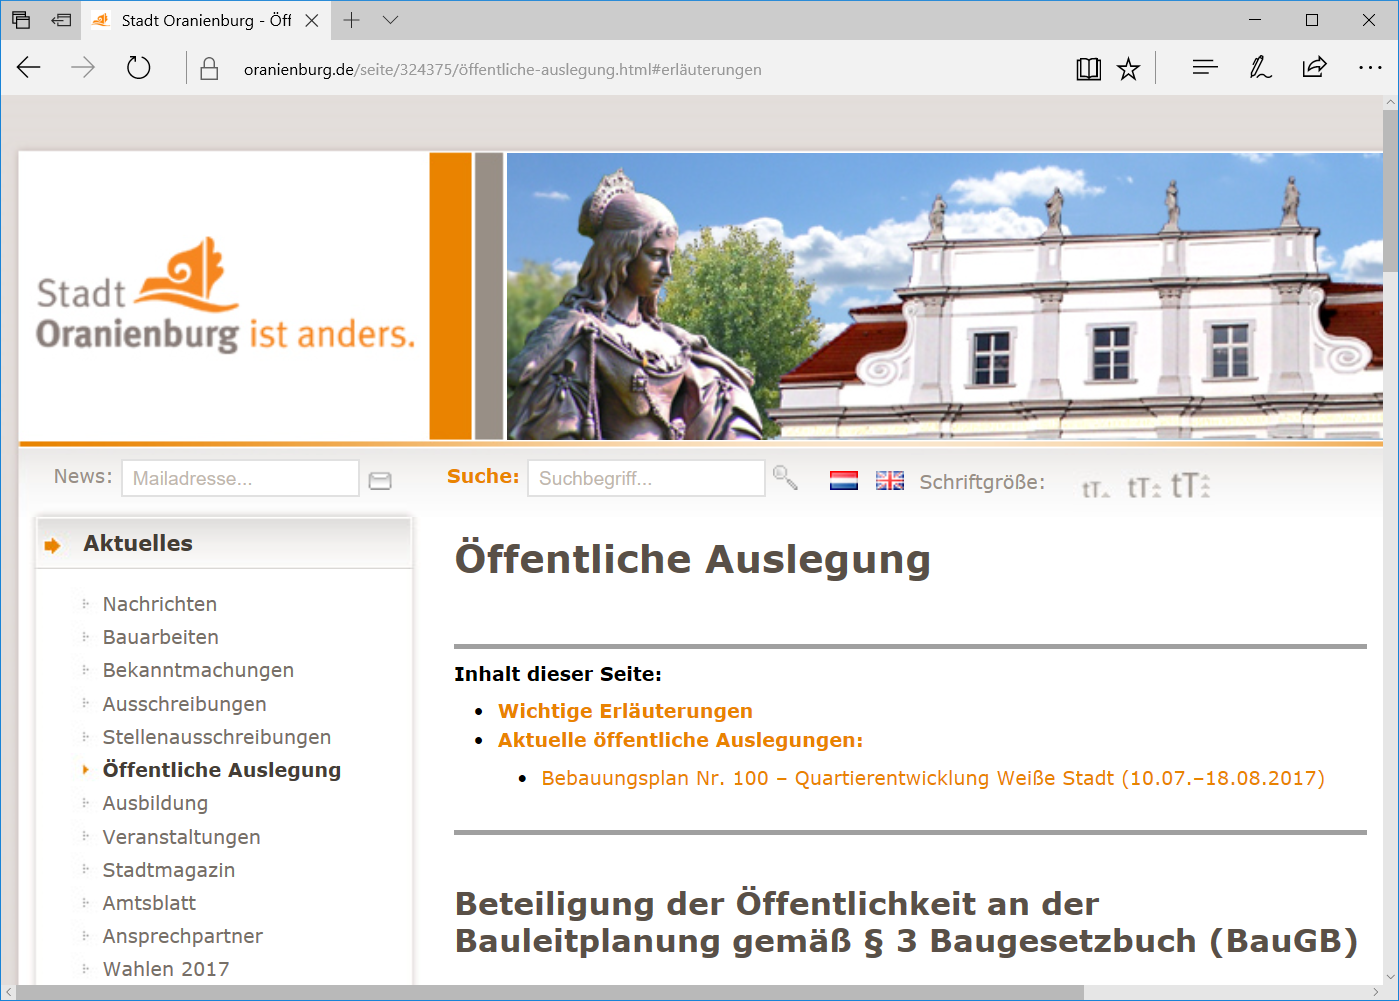Add page to favorites with star icon
Viewport: 1399px width, 1001px height.
[1128, 69]
